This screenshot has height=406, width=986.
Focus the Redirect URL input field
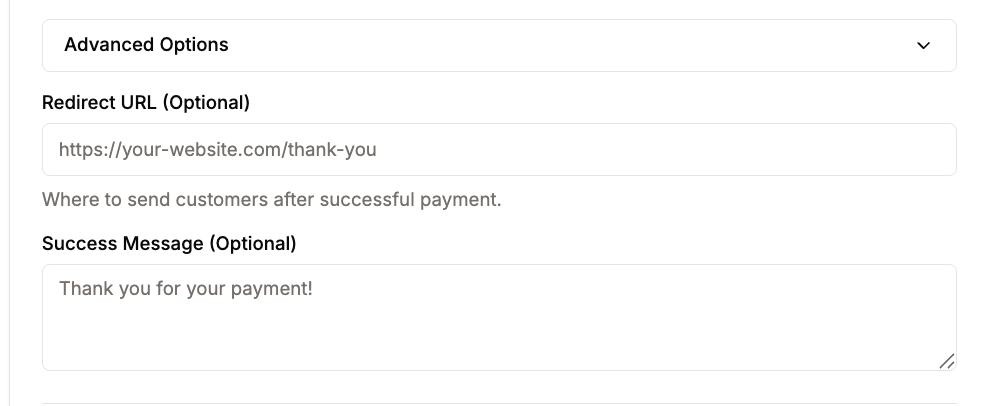click(x=498, y=150)
